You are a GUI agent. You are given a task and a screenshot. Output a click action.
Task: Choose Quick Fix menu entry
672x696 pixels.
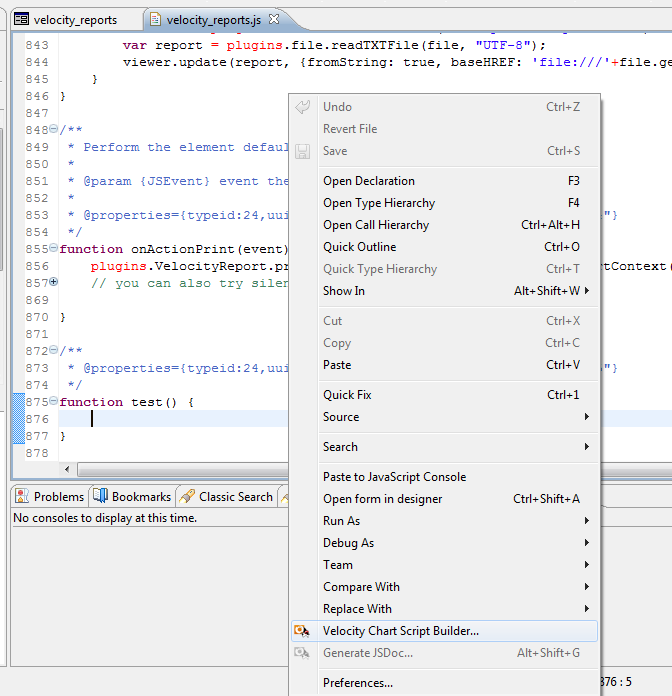pyautogui.click(x=444, y=395)
